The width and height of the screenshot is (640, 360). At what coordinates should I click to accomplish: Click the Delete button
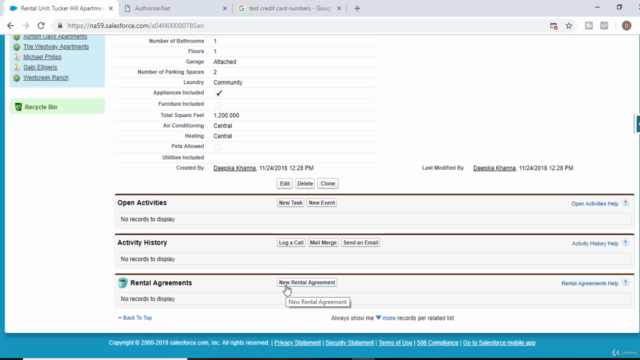click(305, 184)
